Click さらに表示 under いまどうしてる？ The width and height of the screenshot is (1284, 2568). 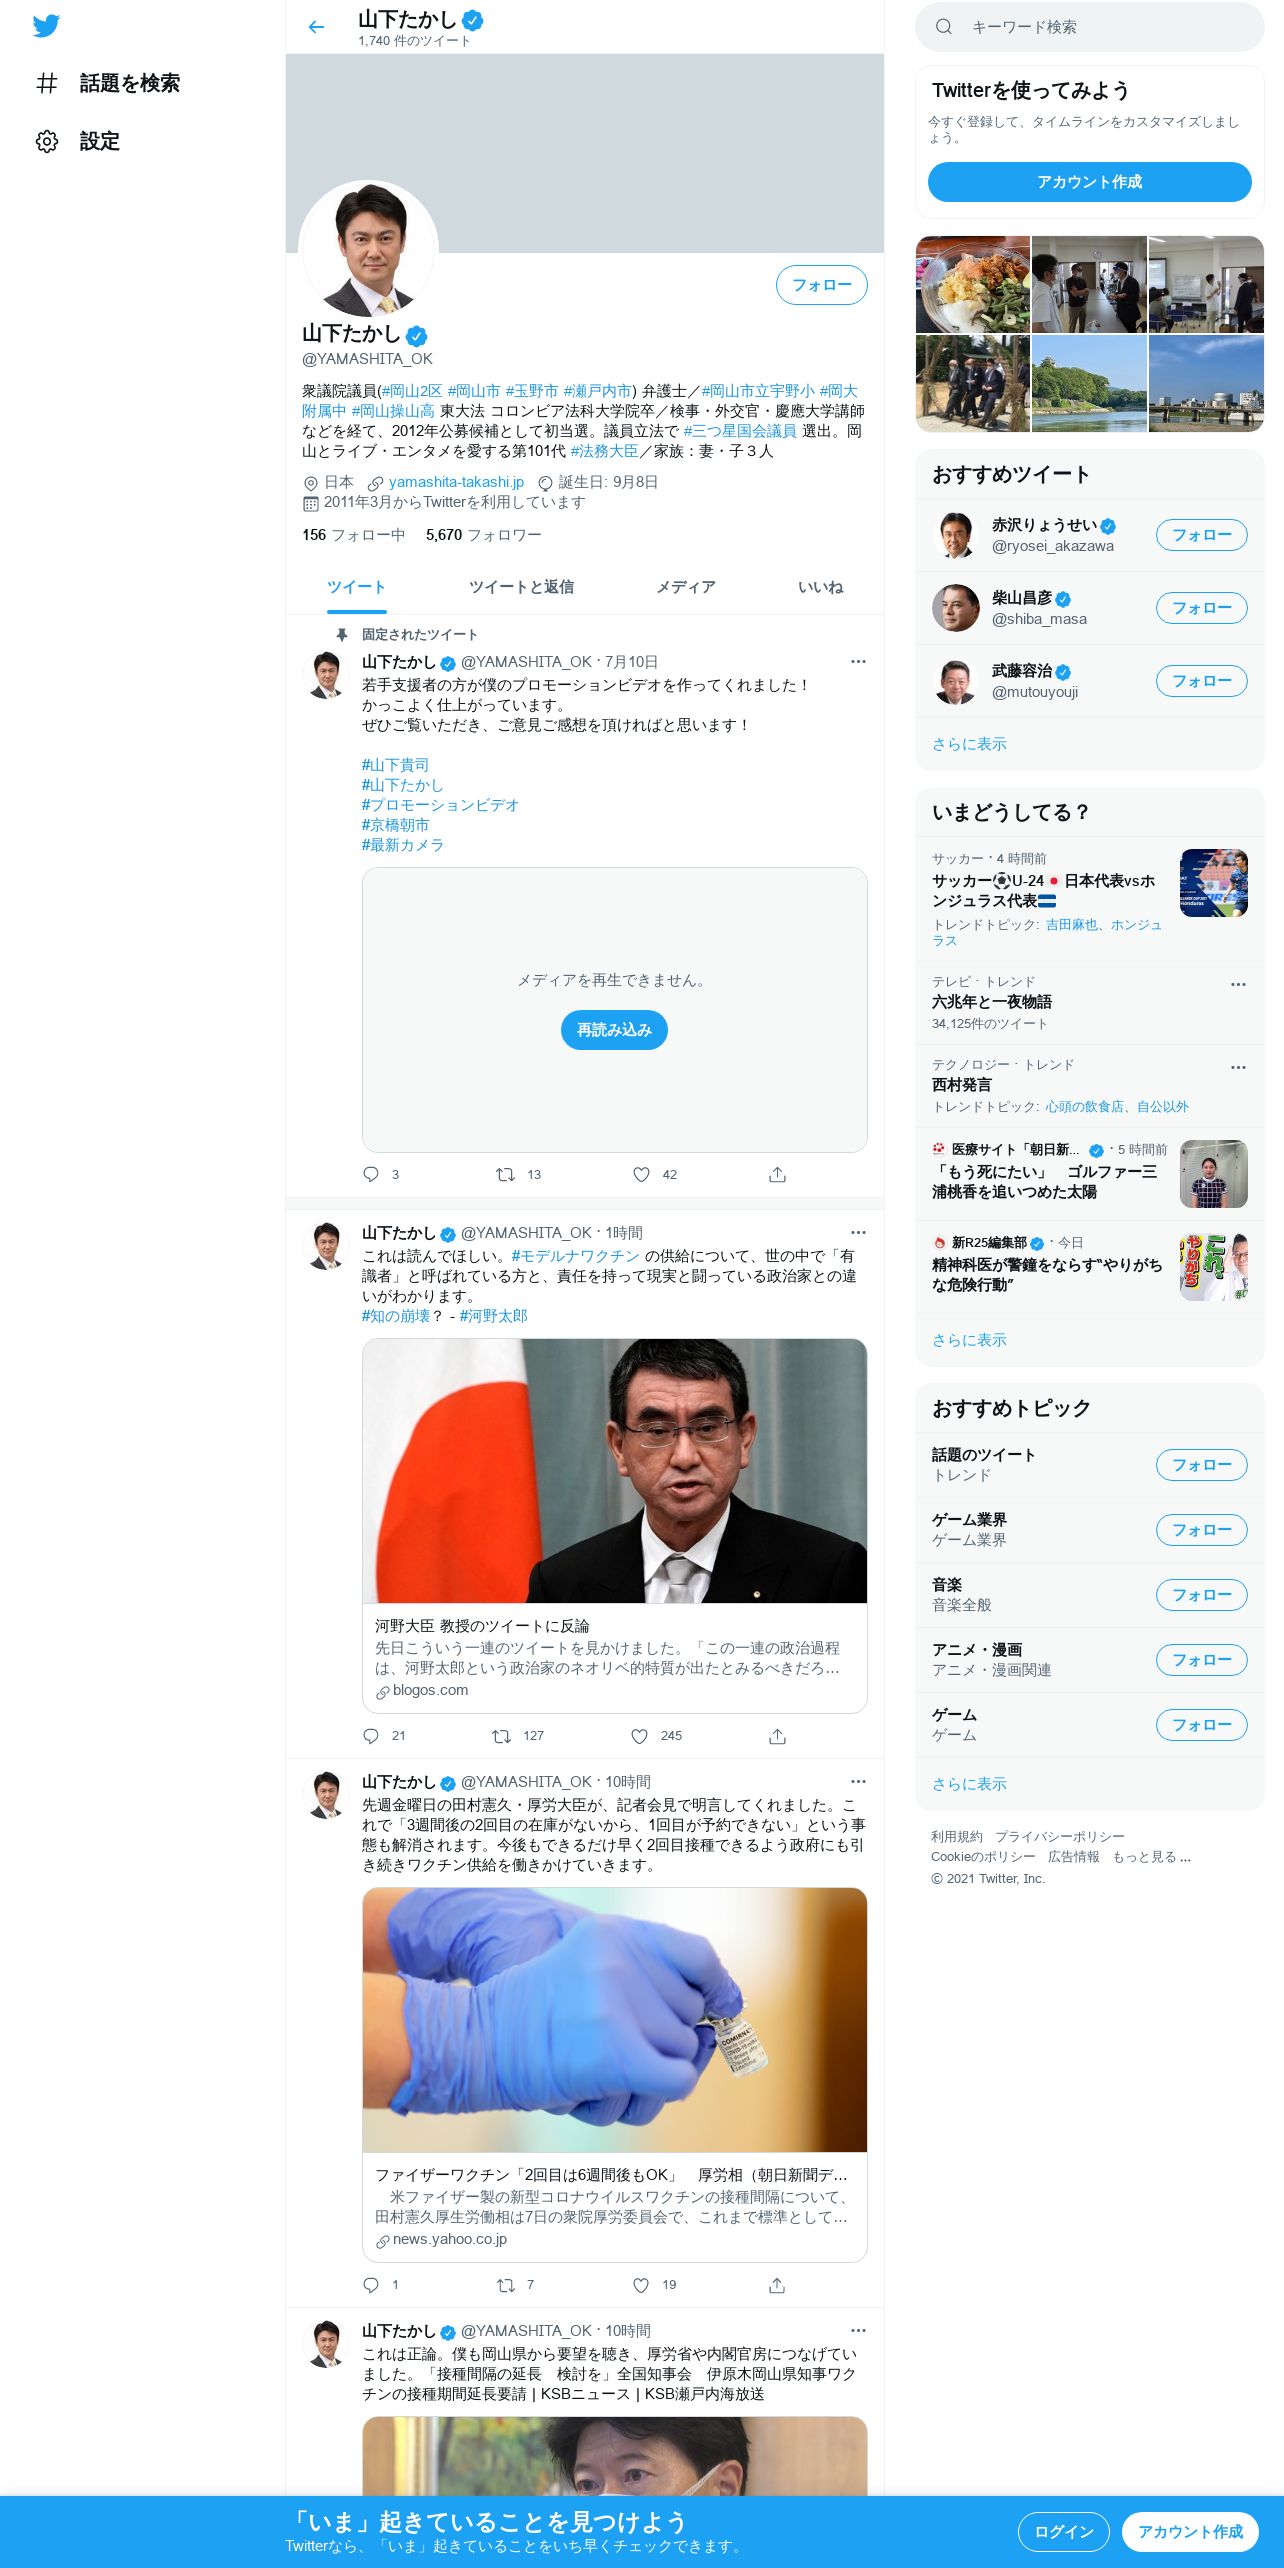coord(969,1340)
